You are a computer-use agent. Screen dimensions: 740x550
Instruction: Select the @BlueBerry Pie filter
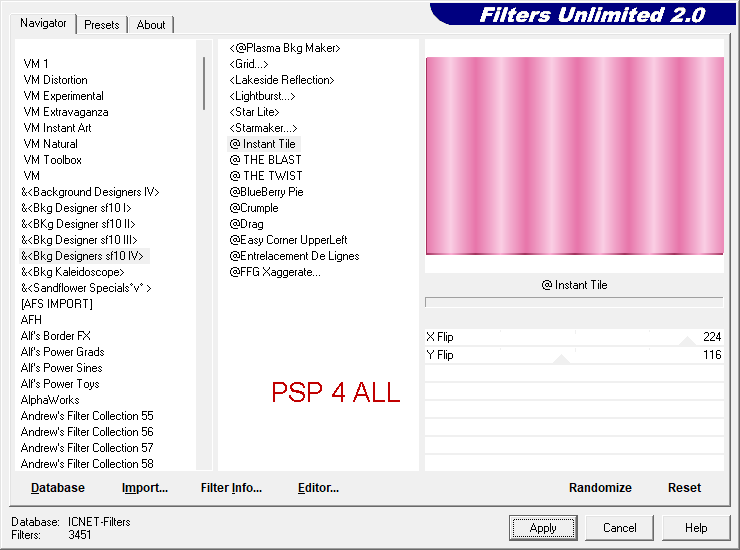(x=266, y=192)
